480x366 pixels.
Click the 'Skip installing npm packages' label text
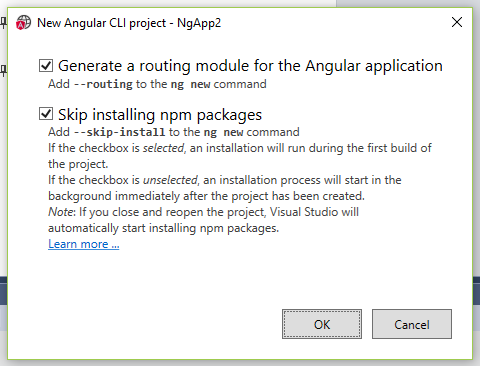point(160,115)
